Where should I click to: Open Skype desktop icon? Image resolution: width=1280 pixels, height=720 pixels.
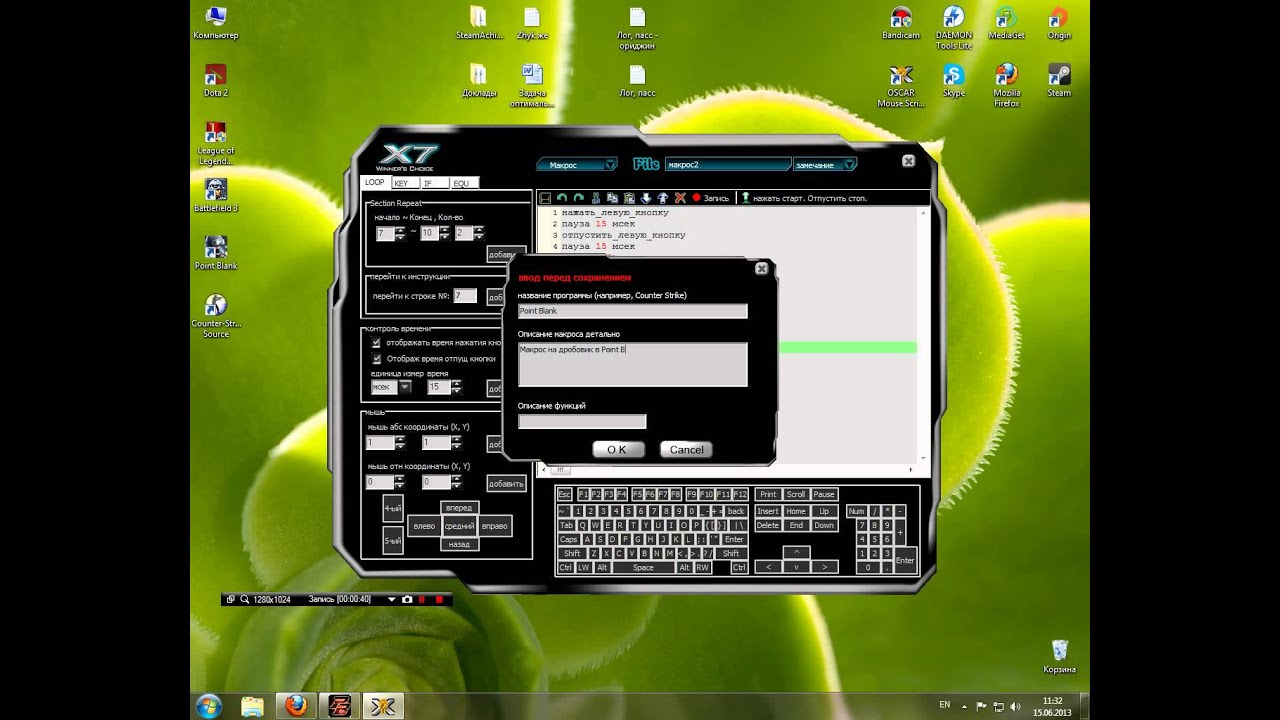tap(953, 82)
